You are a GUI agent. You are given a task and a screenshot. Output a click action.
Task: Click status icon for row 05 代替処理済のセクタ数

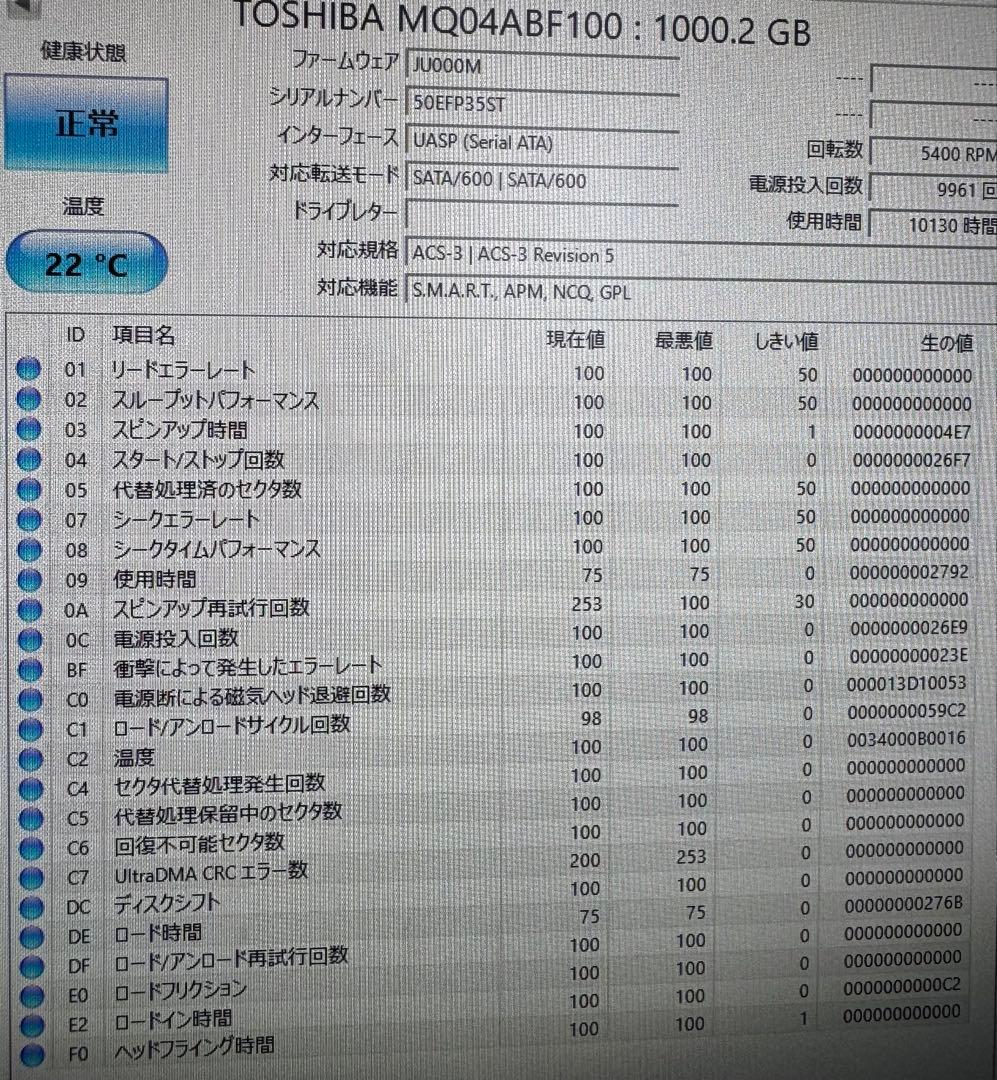pyautogui.click(x=29, y=489)
